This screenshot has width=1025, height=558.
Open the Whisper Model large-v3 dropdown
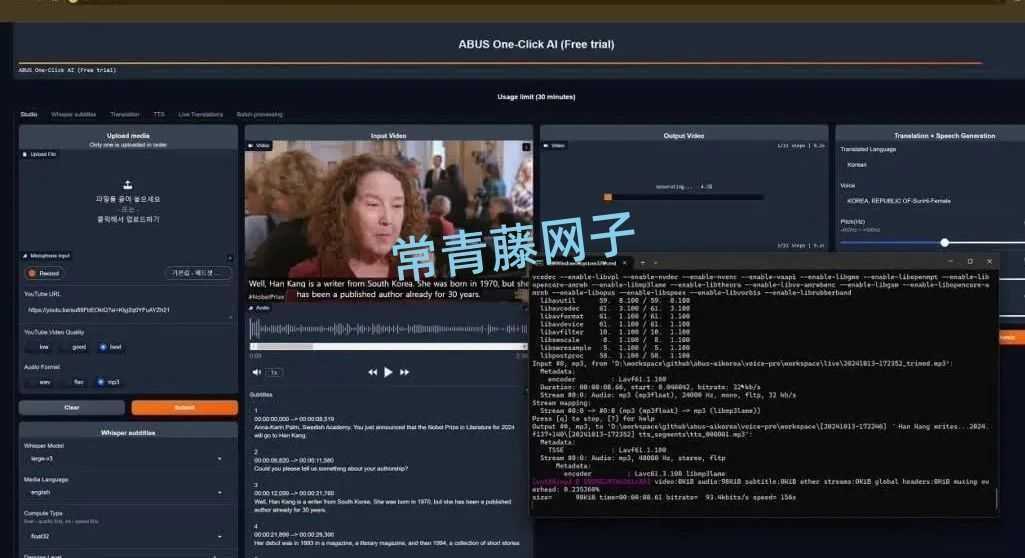click(126, 459)
